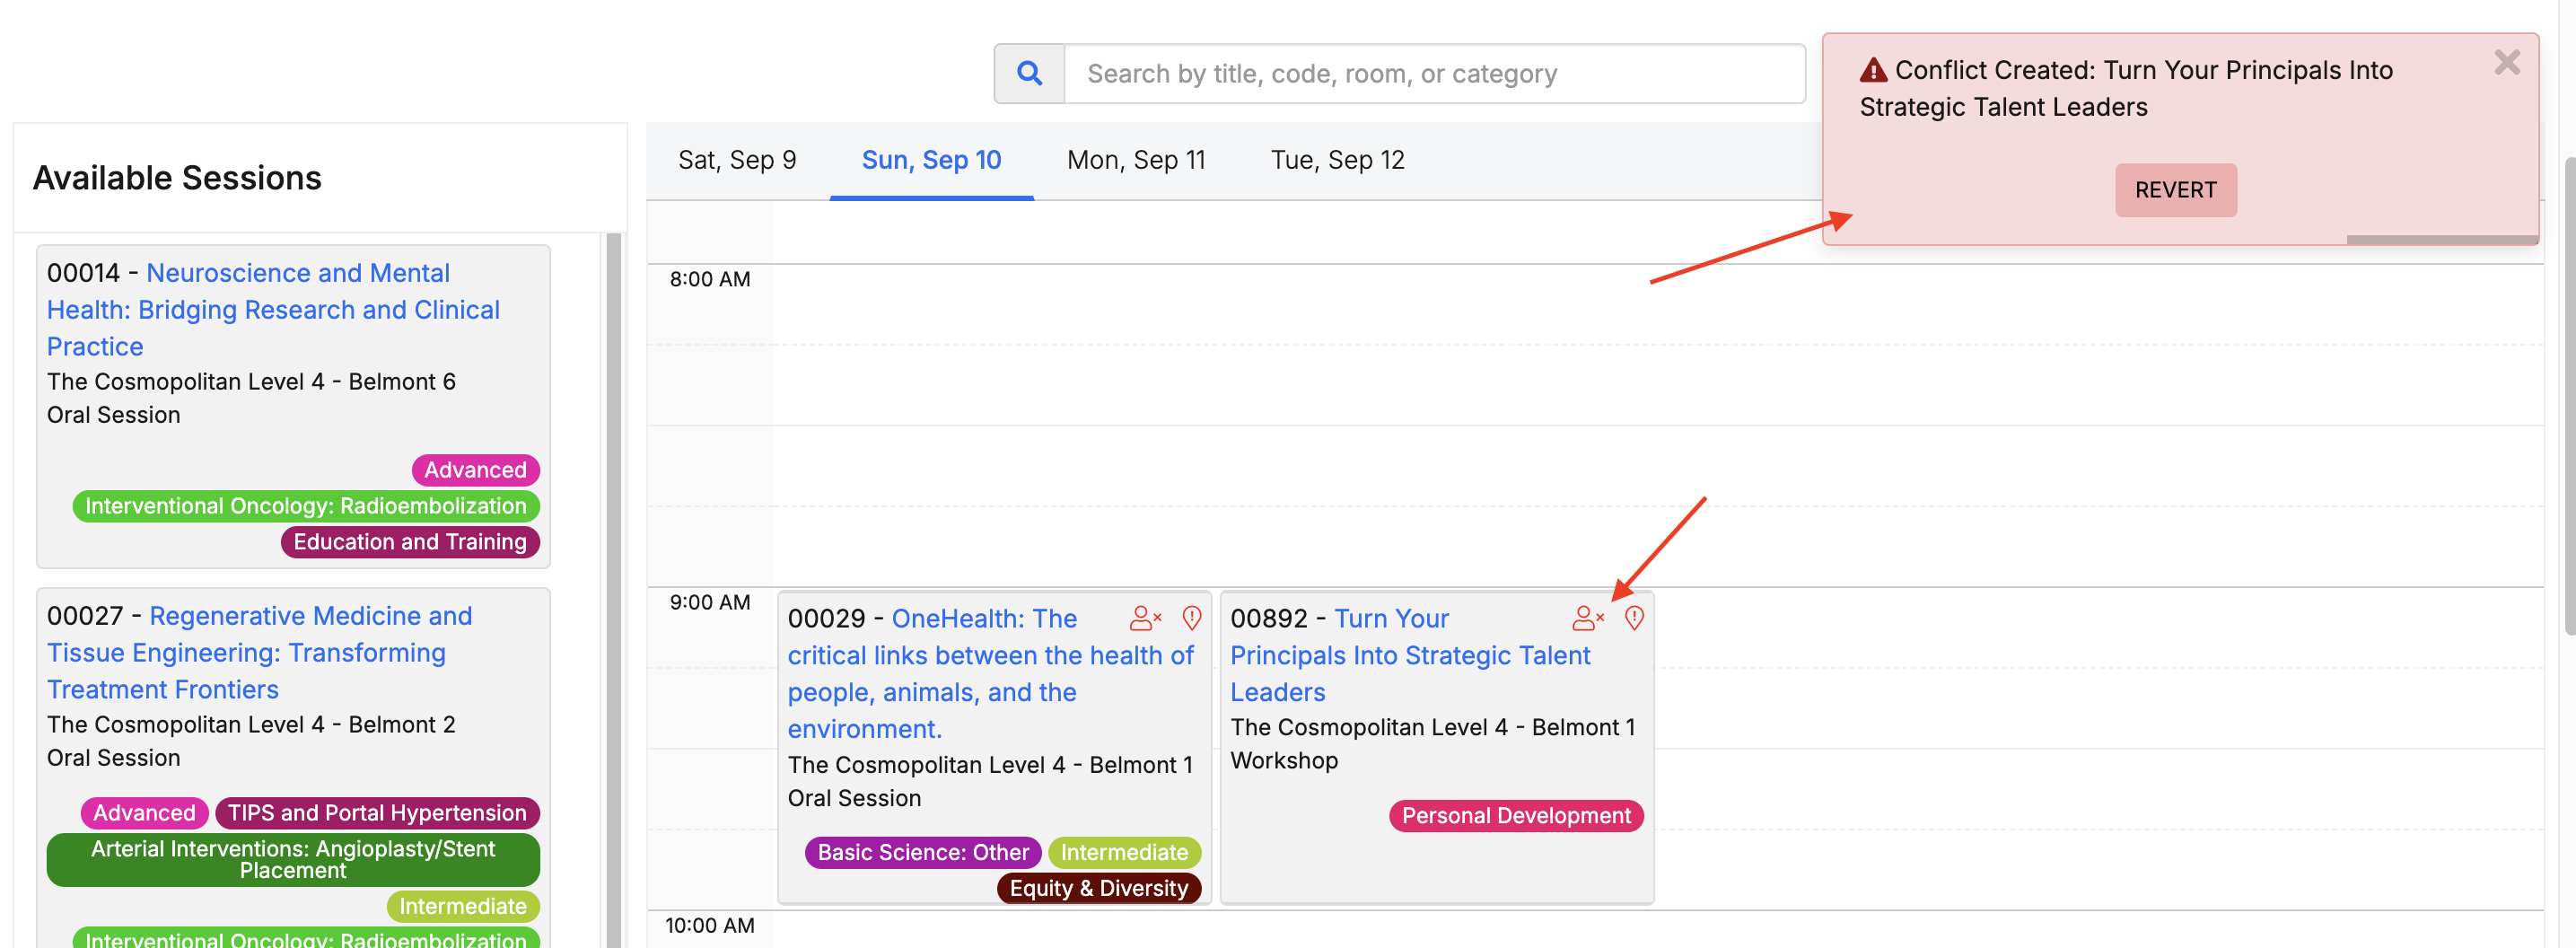Viewport: 2576px width, 948px height.
Task: Click the Personal Development category tag
Action: point(1515,815)
